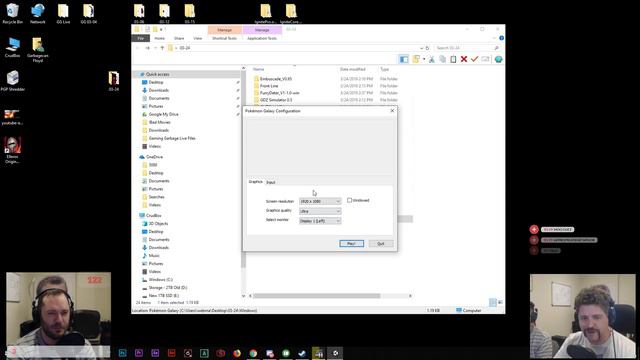This screenshot has height=360, width=640.
Task: Select the 03-24 desktop folder icon
Action: (114, 81)
